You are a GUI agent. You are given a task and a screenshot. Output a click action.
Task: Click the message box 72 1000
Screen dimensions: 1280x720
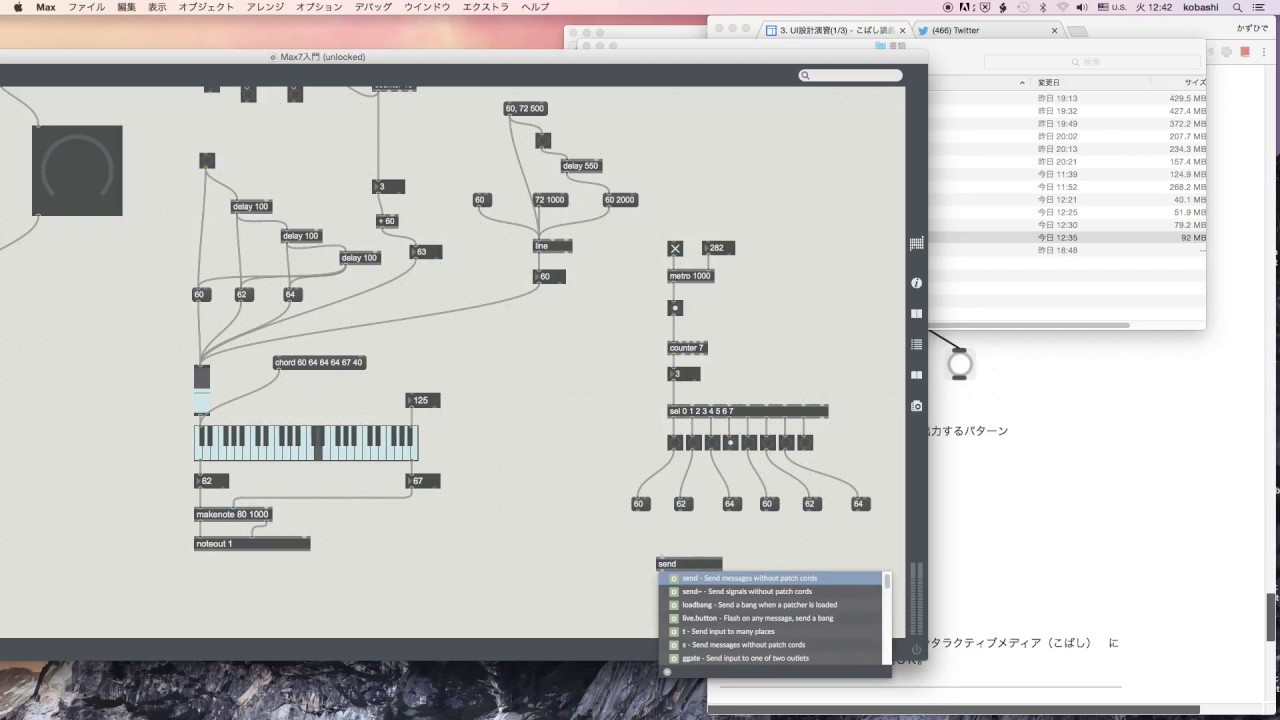point(550,200)
